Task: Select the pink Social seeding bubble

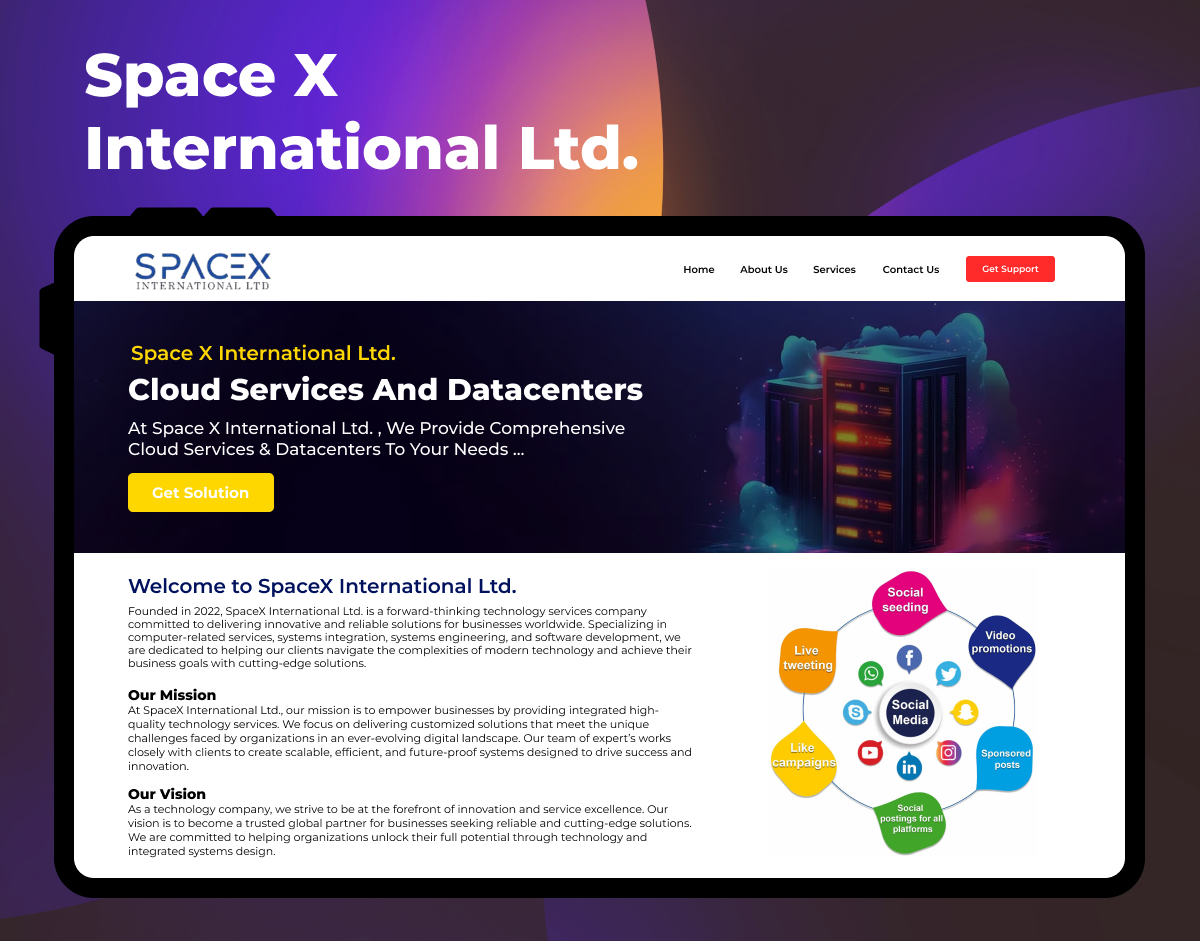Action: [905, 600]
